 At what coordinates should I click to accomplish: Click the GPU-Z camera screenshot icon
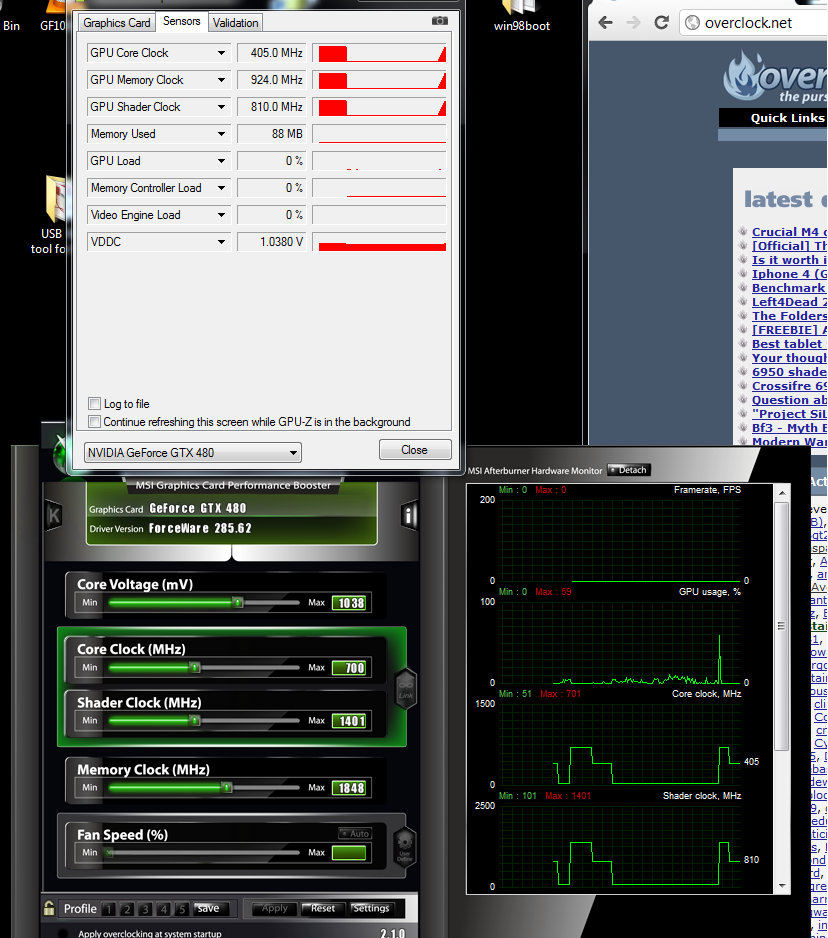click(440, 21)
